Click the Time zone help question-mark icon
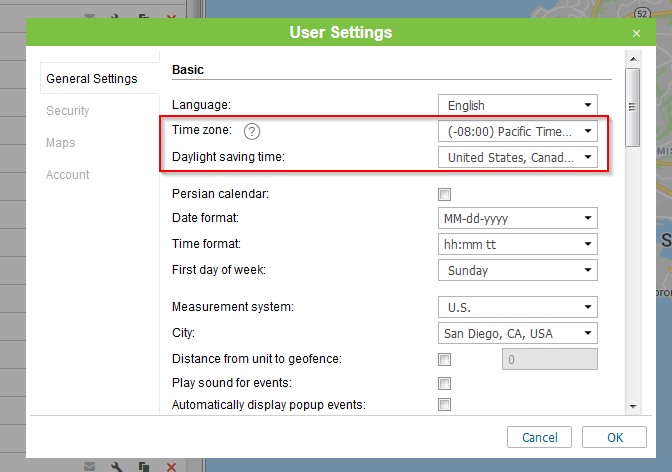672x472 pixels. (x=252, y=131)
